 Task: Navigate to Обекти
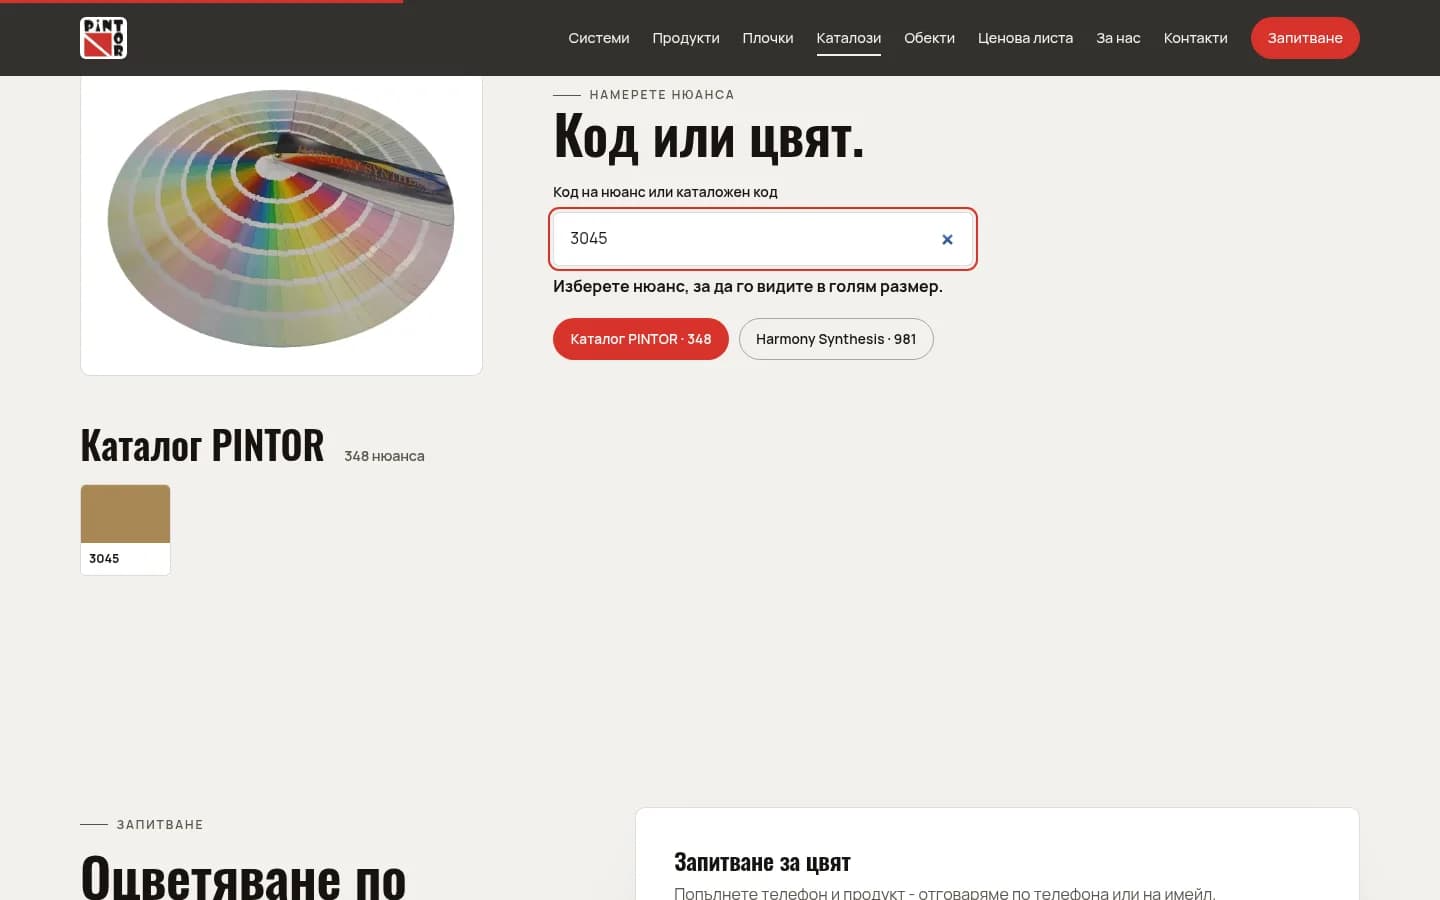click(929, 38)
